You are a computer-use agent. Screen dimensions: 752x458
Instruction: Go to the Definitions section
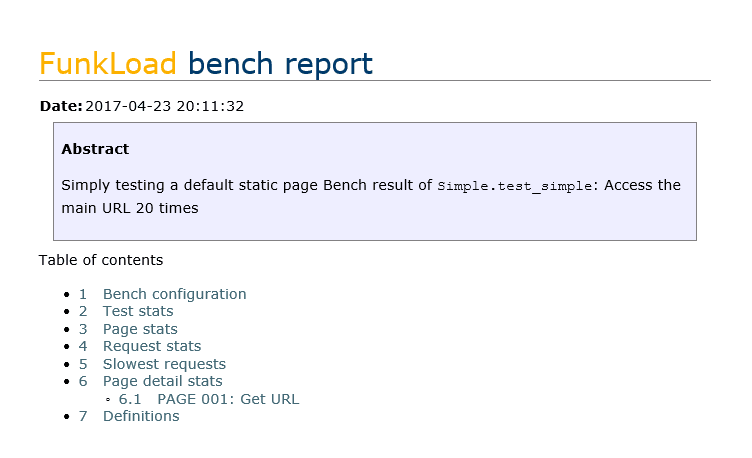tap(141, 416)
